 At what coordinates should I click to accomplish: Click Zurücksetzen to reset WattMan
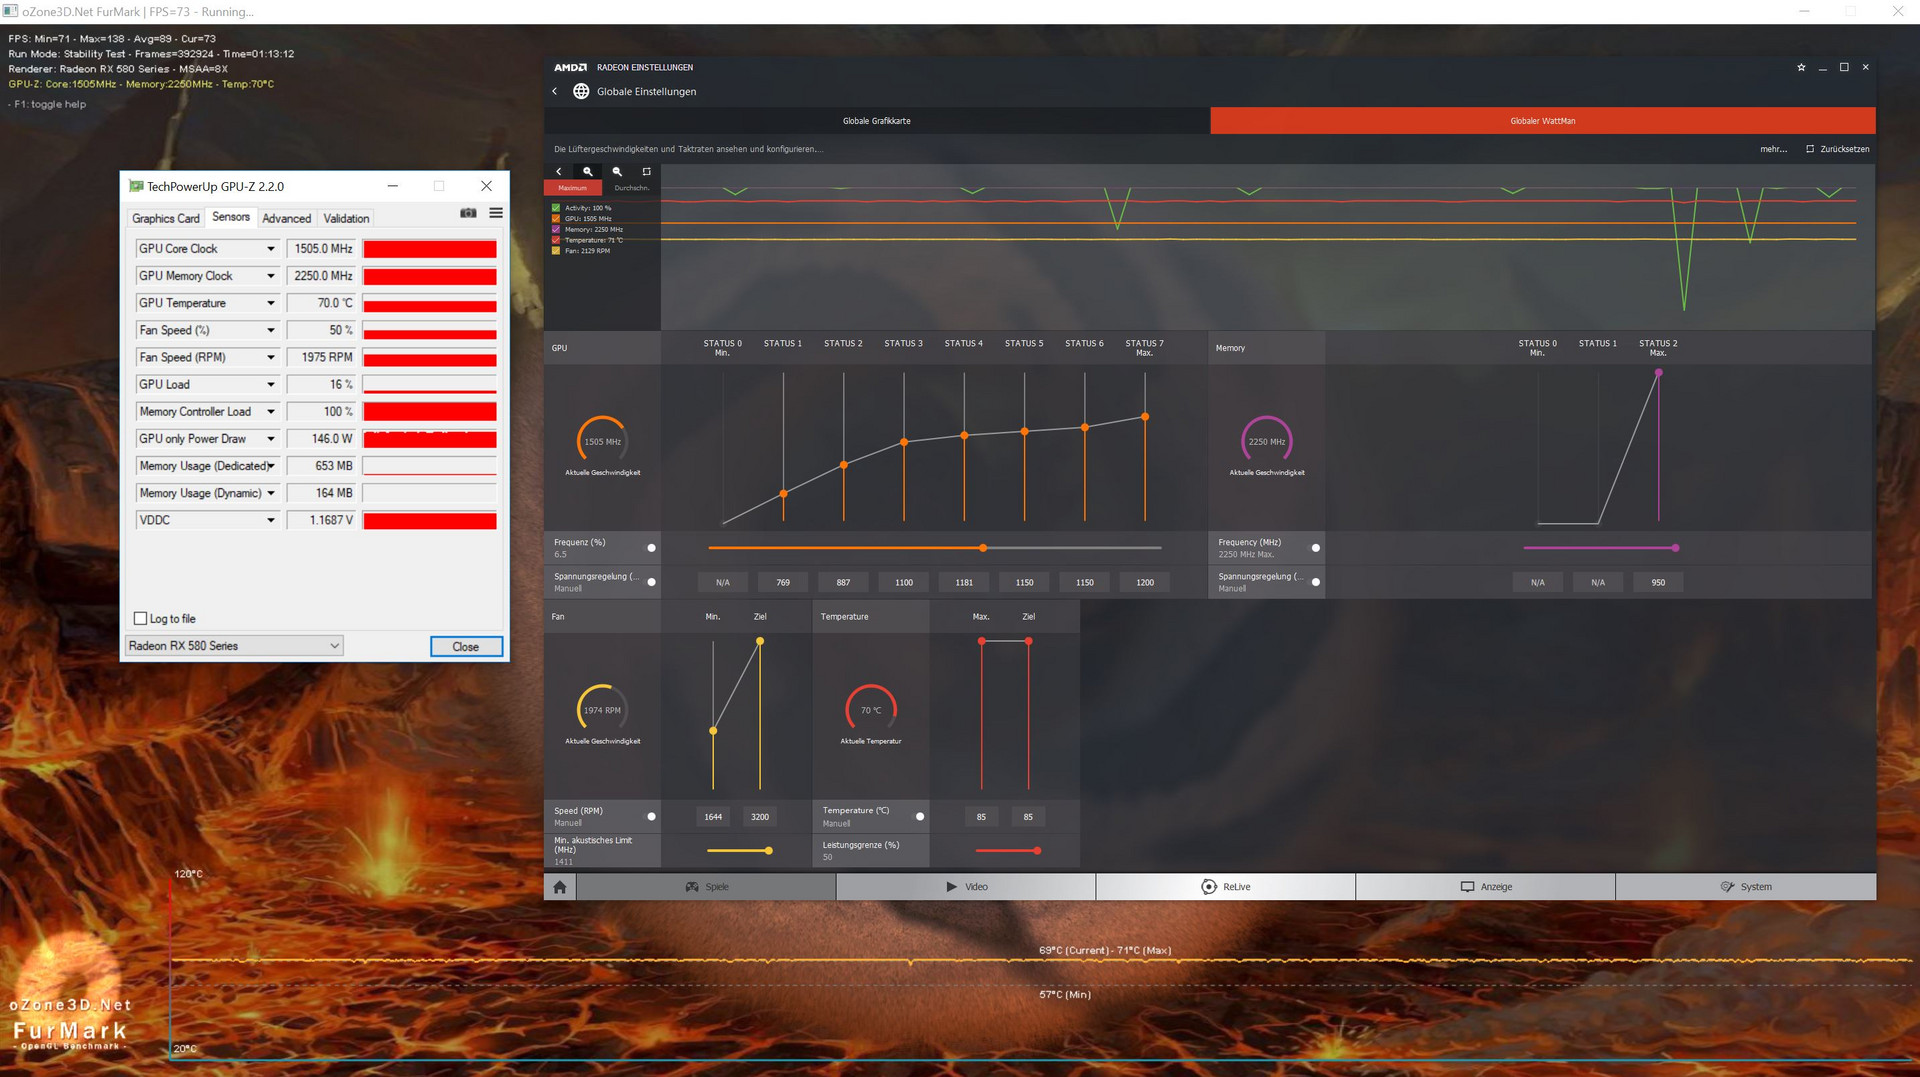click(x=1838, y=149)
